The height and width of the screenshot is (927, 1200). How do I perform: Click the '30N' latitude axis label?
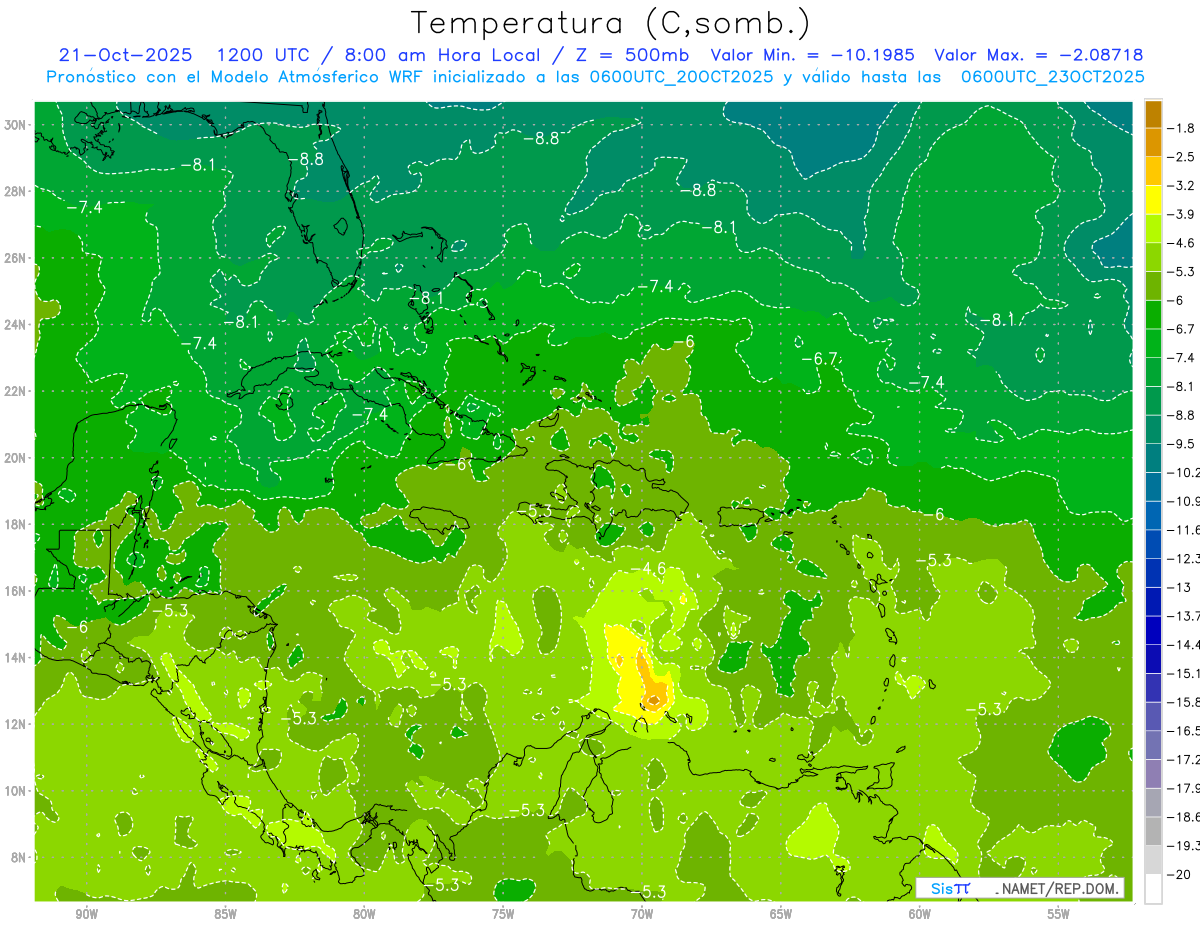point(17,125)
